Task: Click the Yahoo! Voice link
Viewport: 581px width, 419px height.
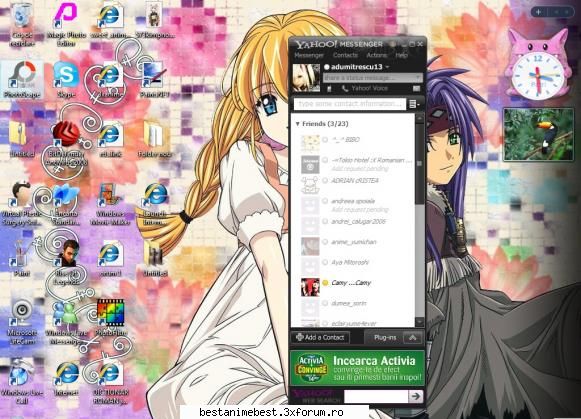Action: point(369,88)
